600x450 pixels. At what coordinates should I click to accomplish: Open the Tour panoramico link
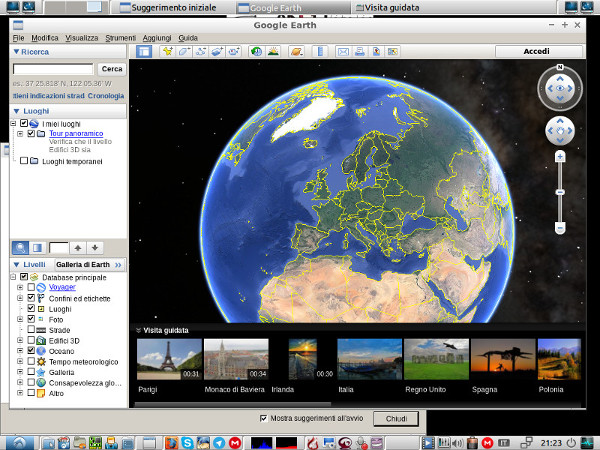(x=76, y=133)
